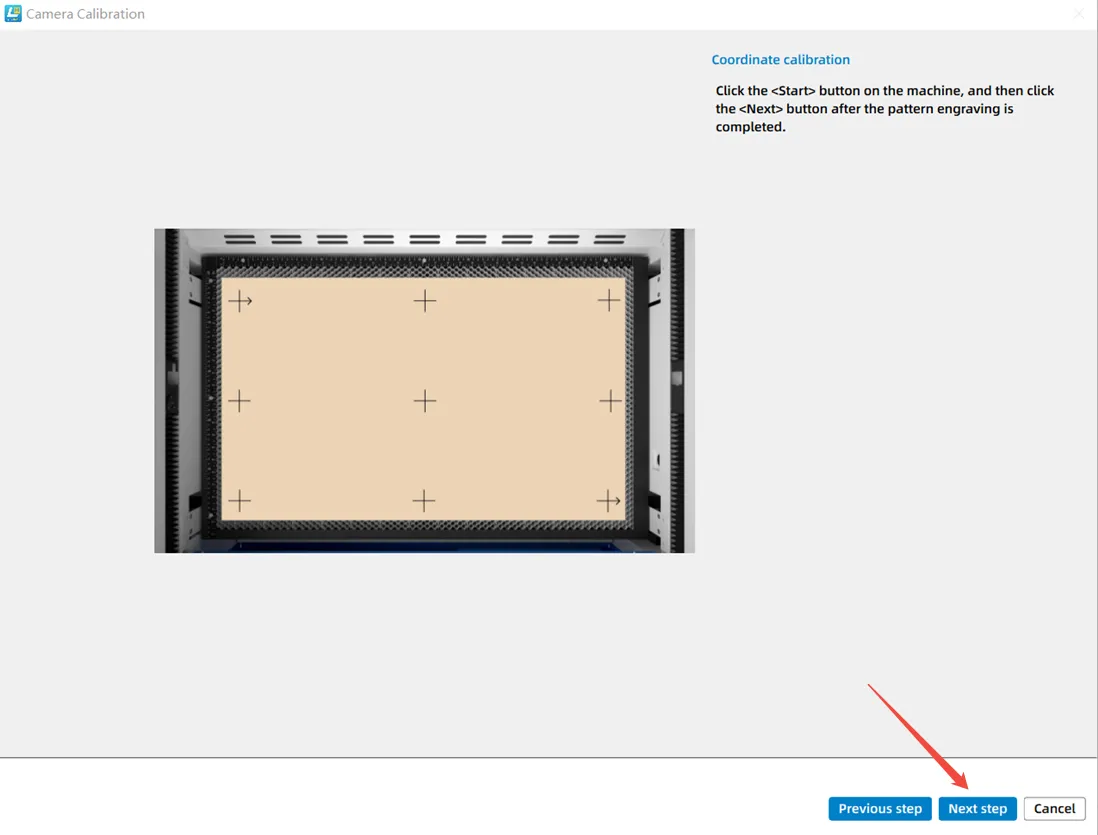
Task: Click the ventilation slots in the machine image
Action: click(425, 240)
